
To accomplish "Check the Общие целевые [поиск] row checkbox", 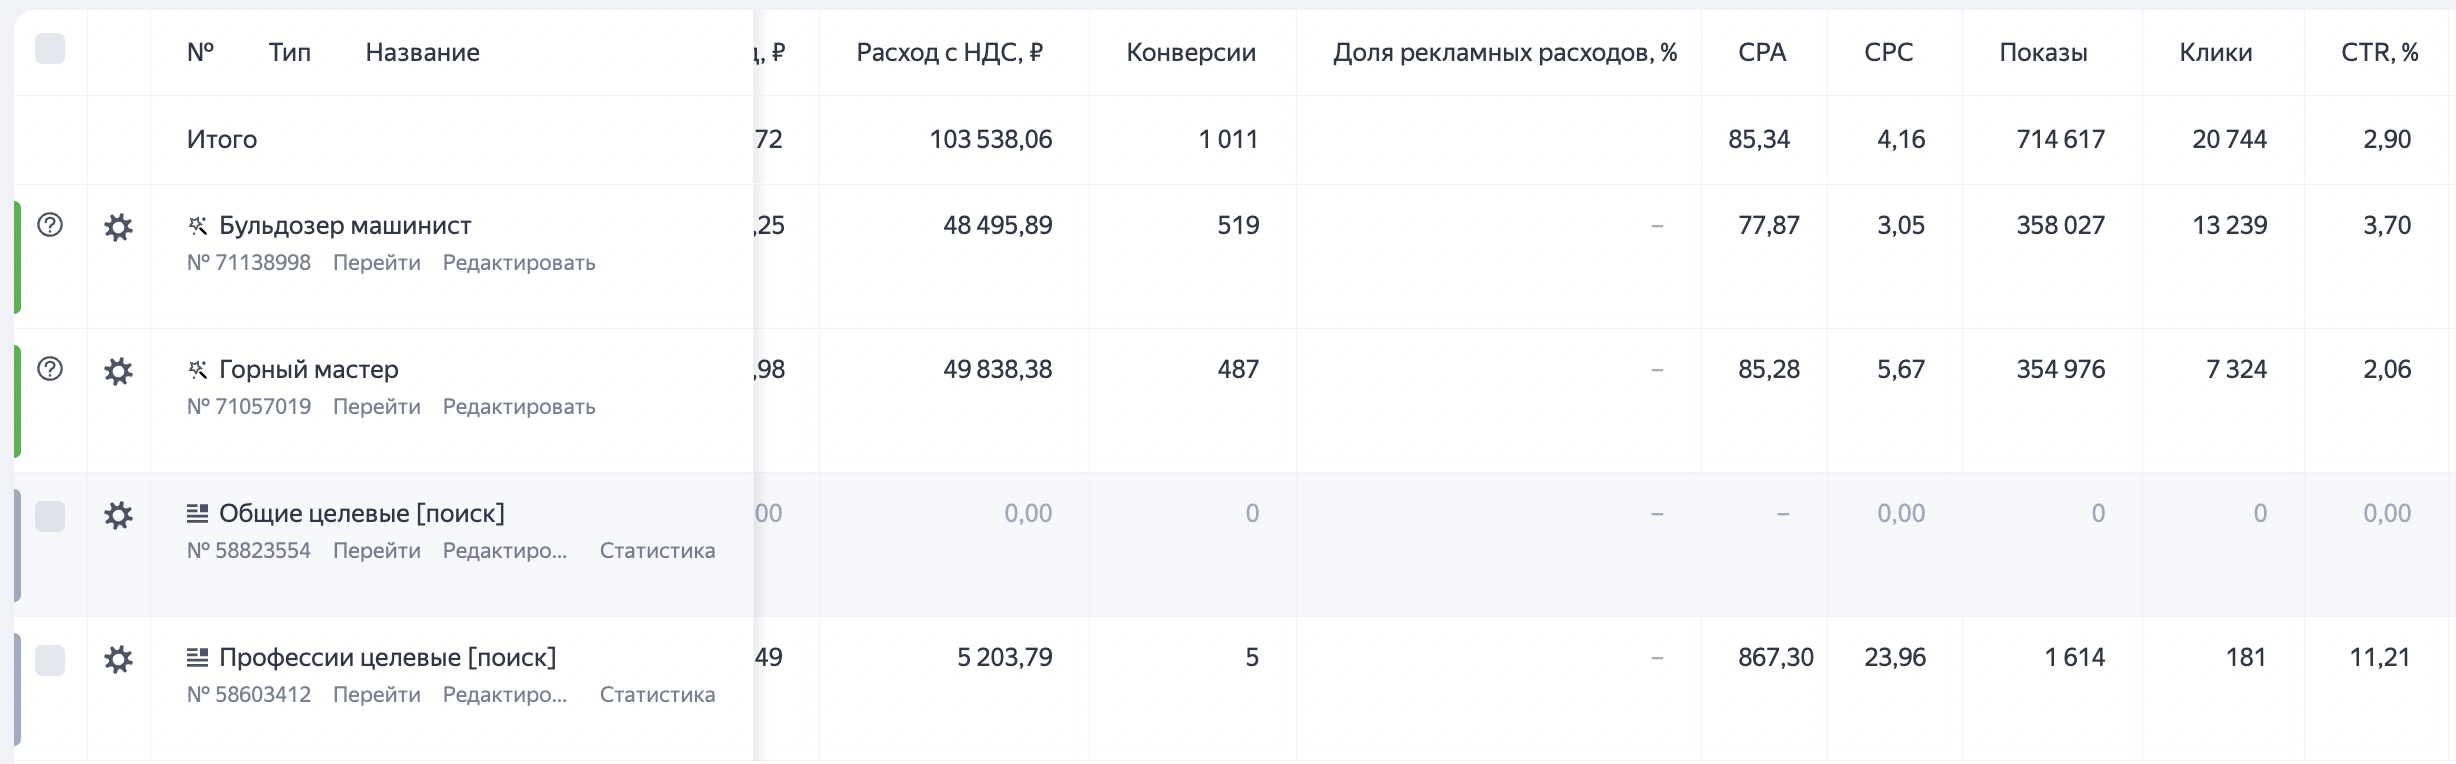I will [50, 516].
